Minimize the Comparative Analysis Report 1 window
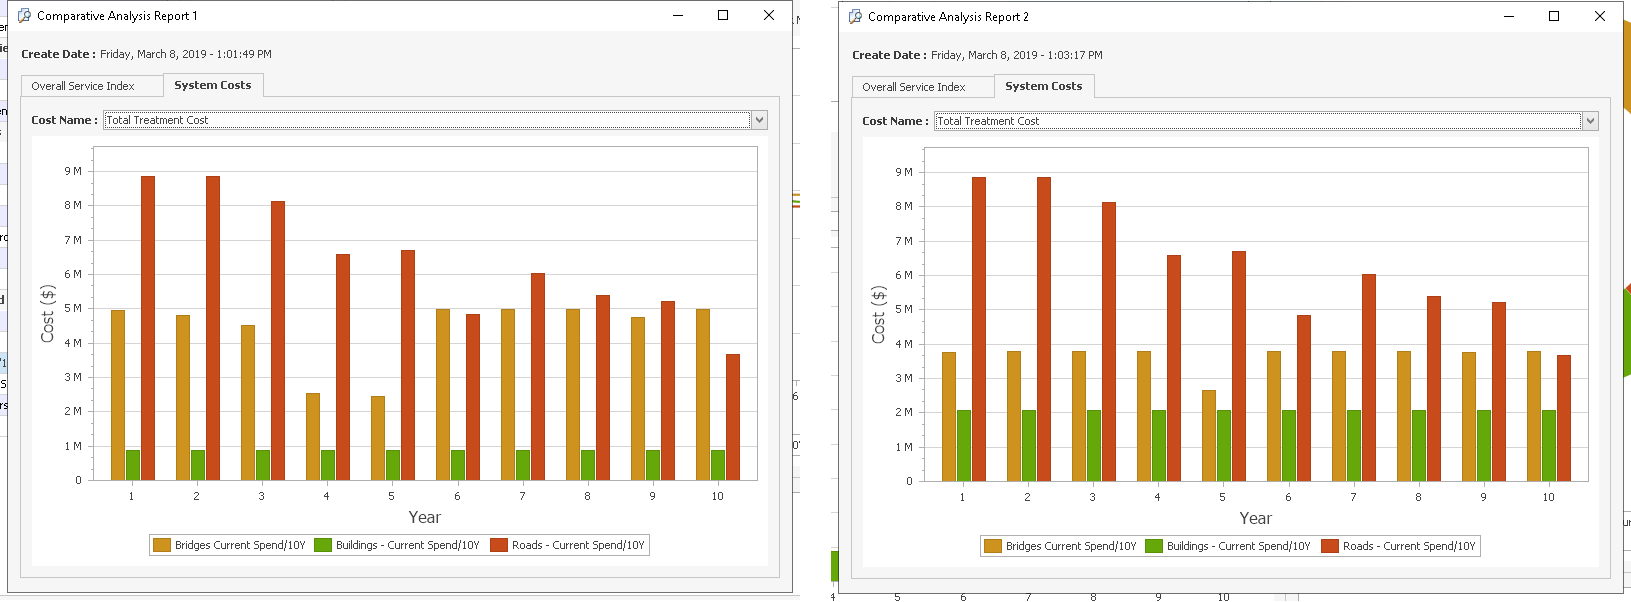This screenshot has height=602, width=1631. tap(678, 15)
